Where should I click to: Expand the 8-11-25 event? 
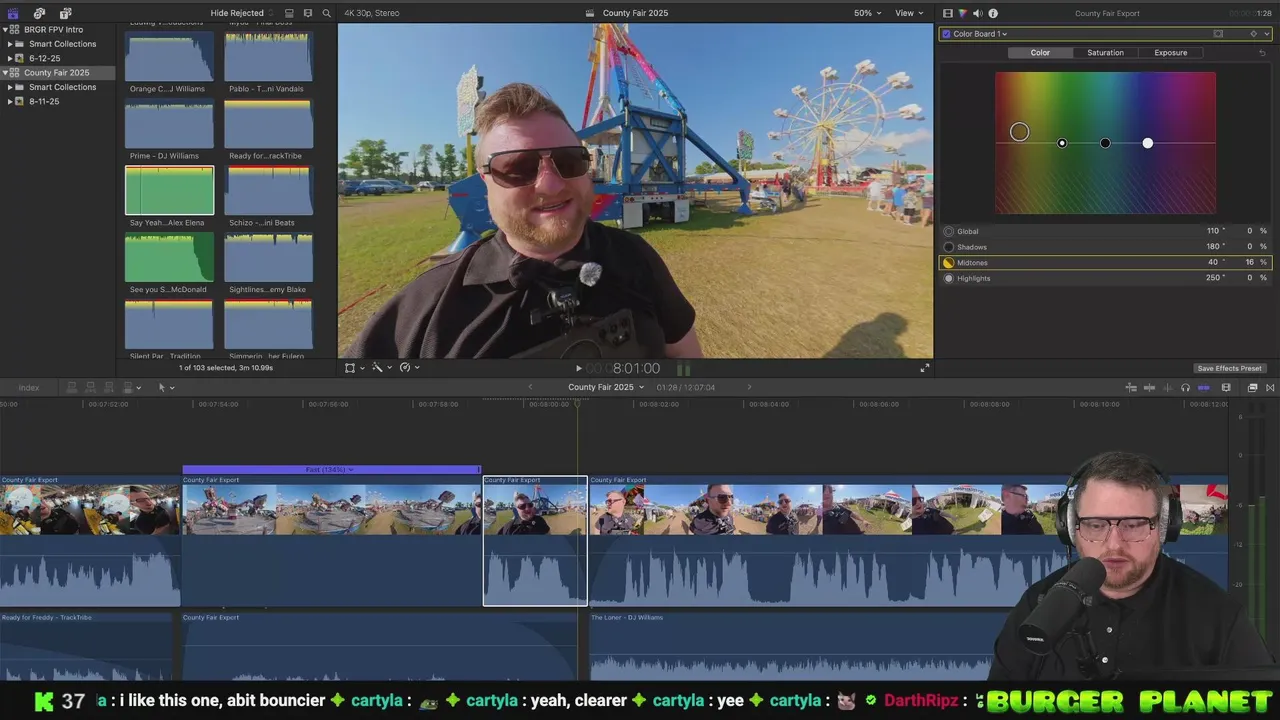(10, 101)
